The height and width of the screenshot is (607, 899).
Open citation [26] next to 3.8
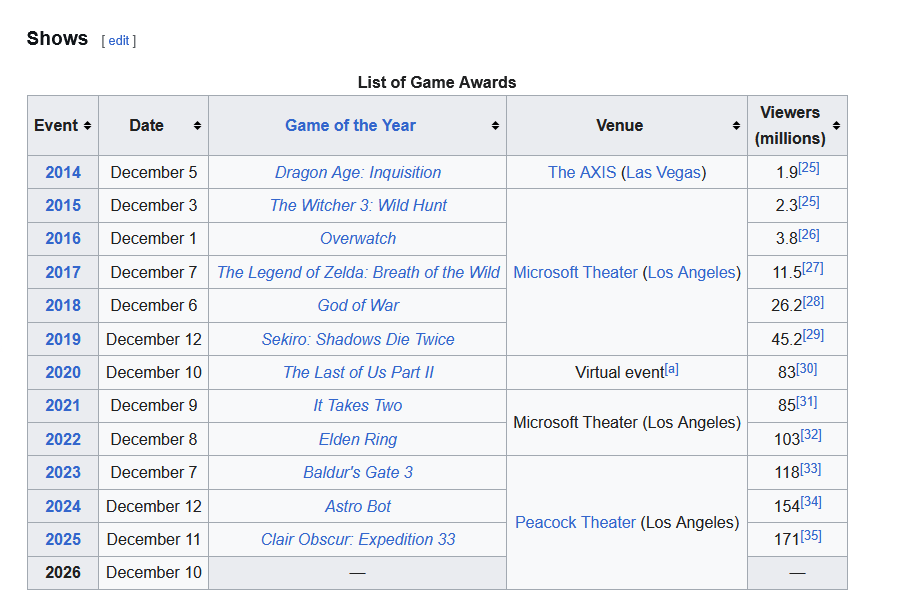(809, 235)
